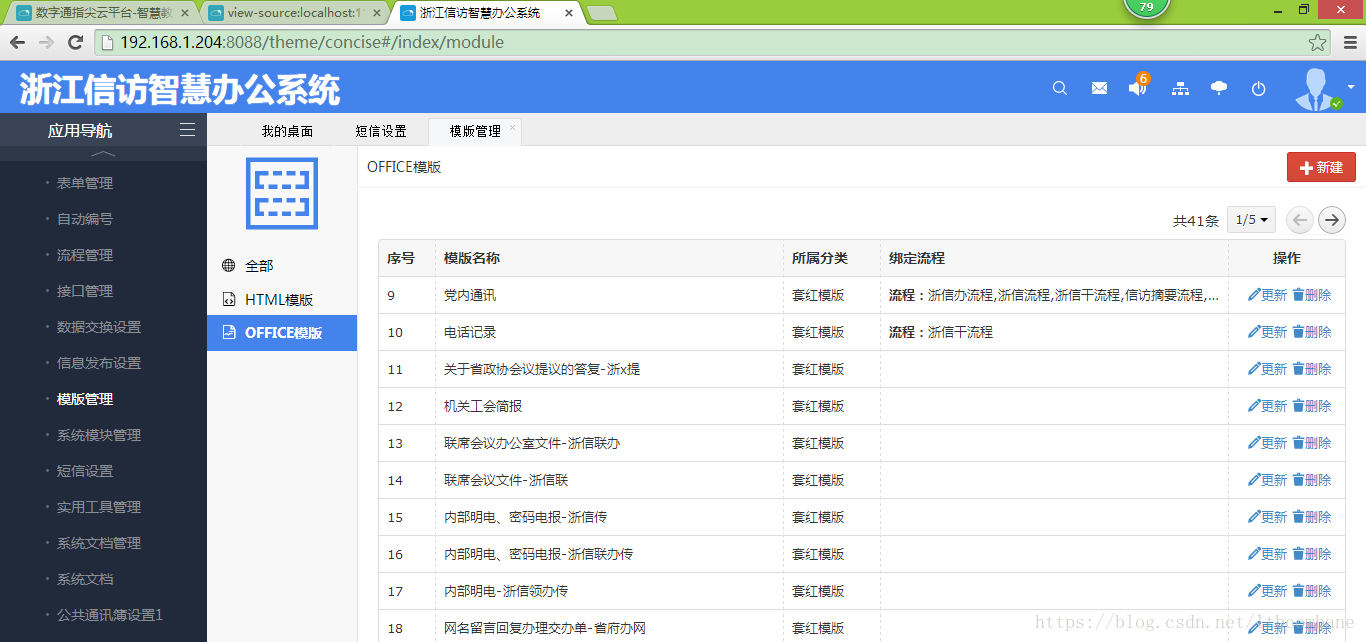Go to previous page arrow
Screen dimensions: 1366x642
tap(1299, 220)
